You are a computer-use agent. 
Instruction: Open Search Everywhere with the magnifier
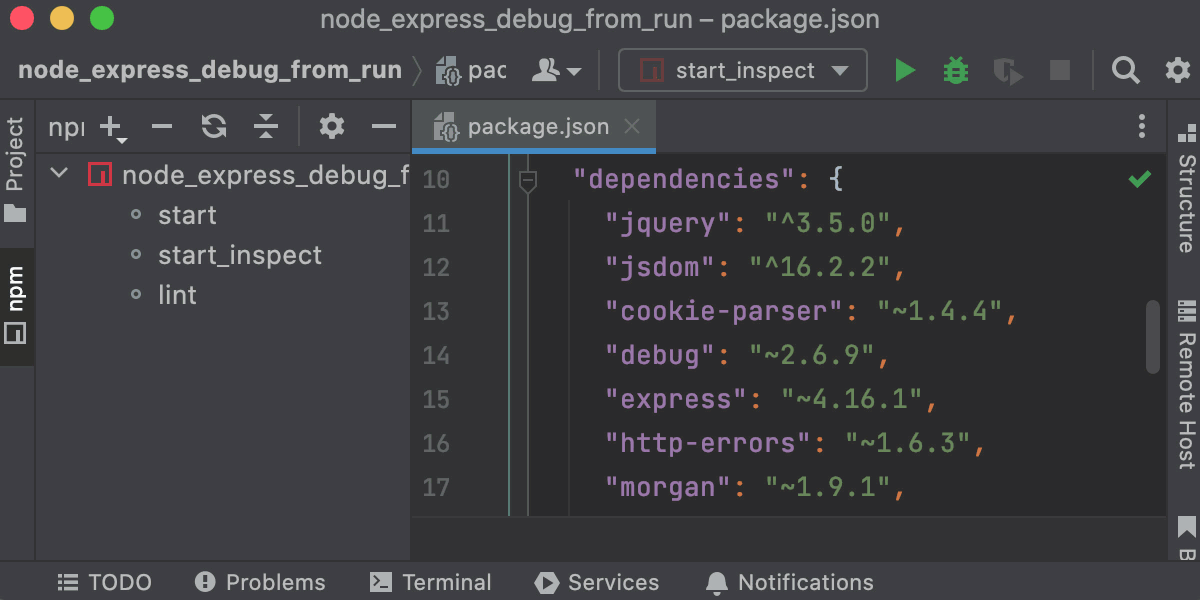[x=1125, y=70]
